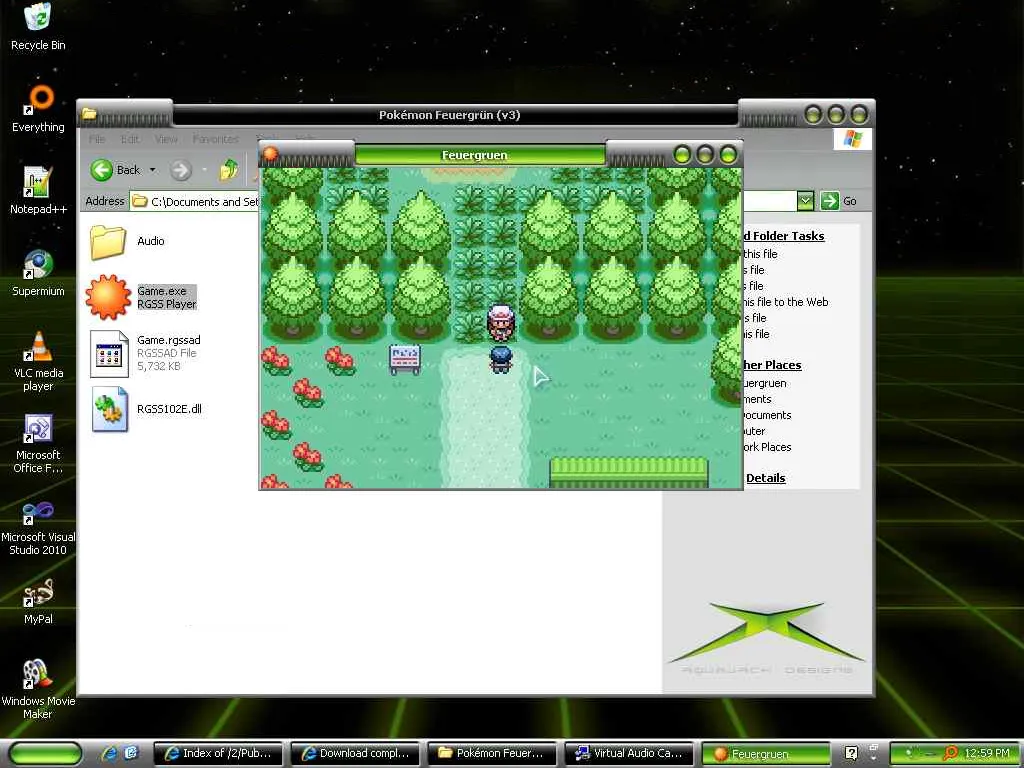Screen dimensions: 1024x768
Task: Collapse the Other Places panel header
Action: (773, 365)
